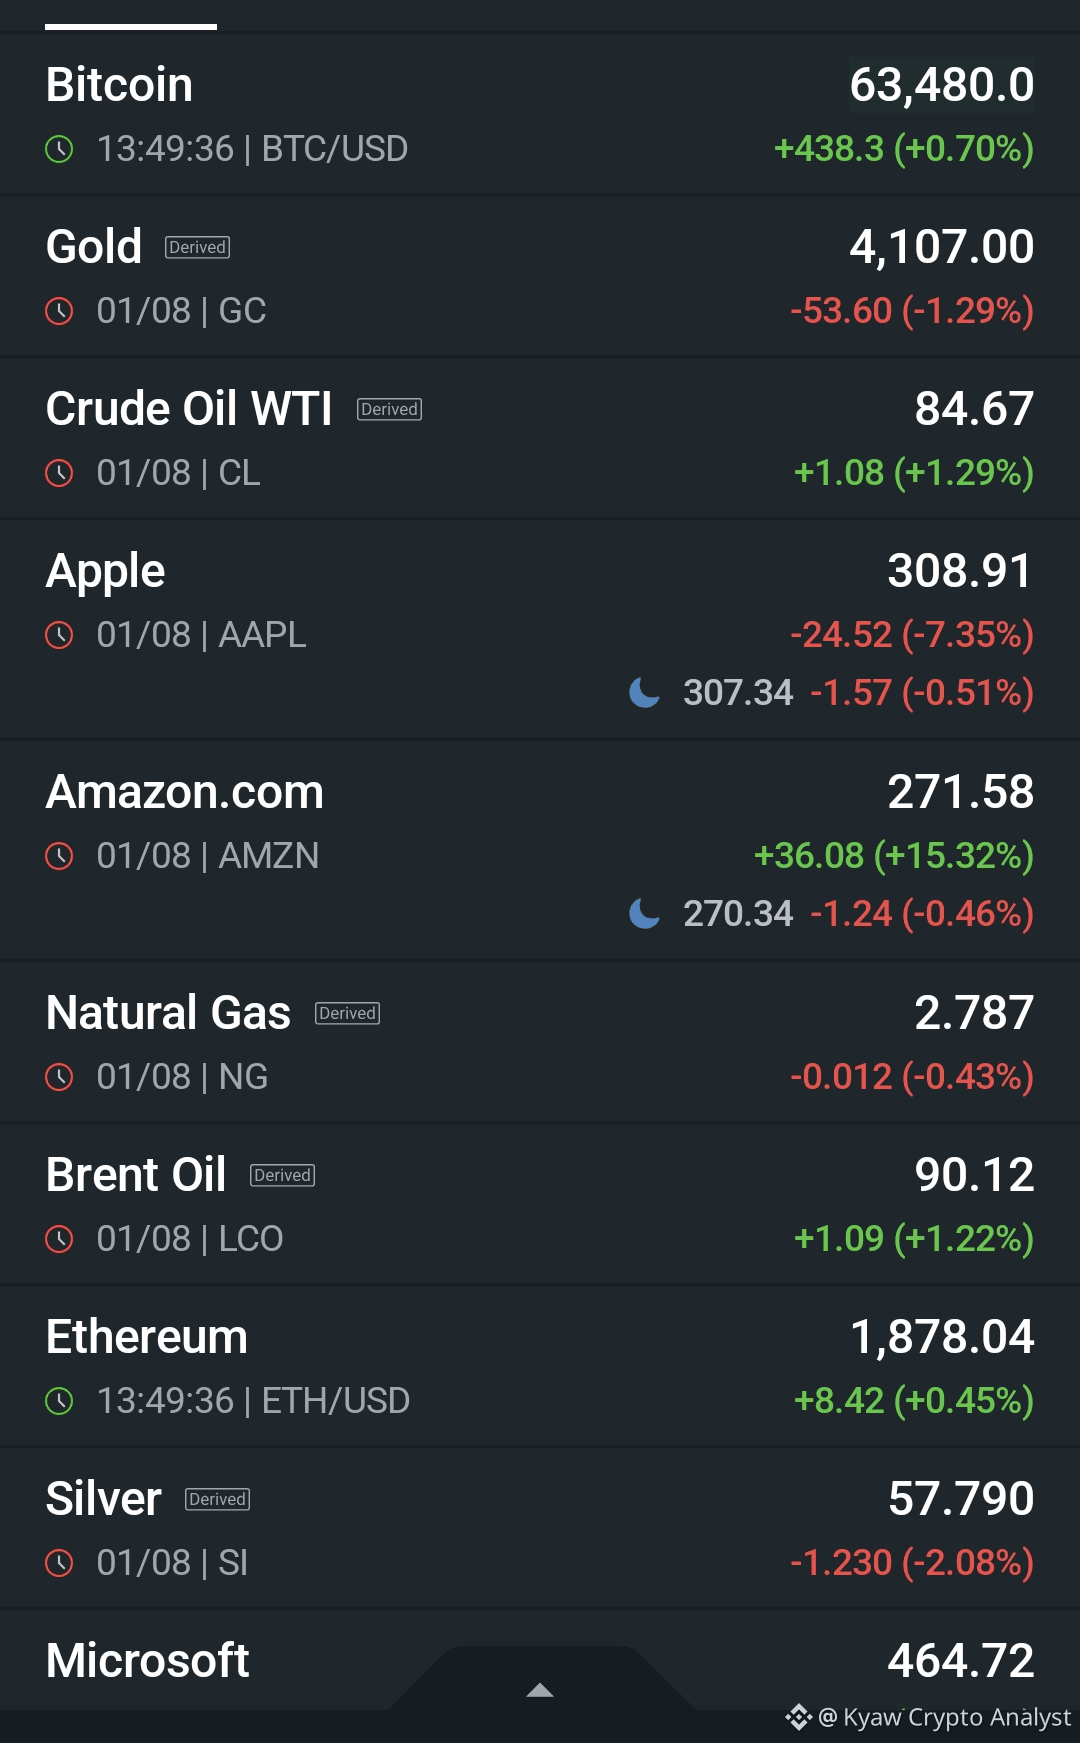
Task: Click the Derived badge next to Gold
Action: [198, 247]
